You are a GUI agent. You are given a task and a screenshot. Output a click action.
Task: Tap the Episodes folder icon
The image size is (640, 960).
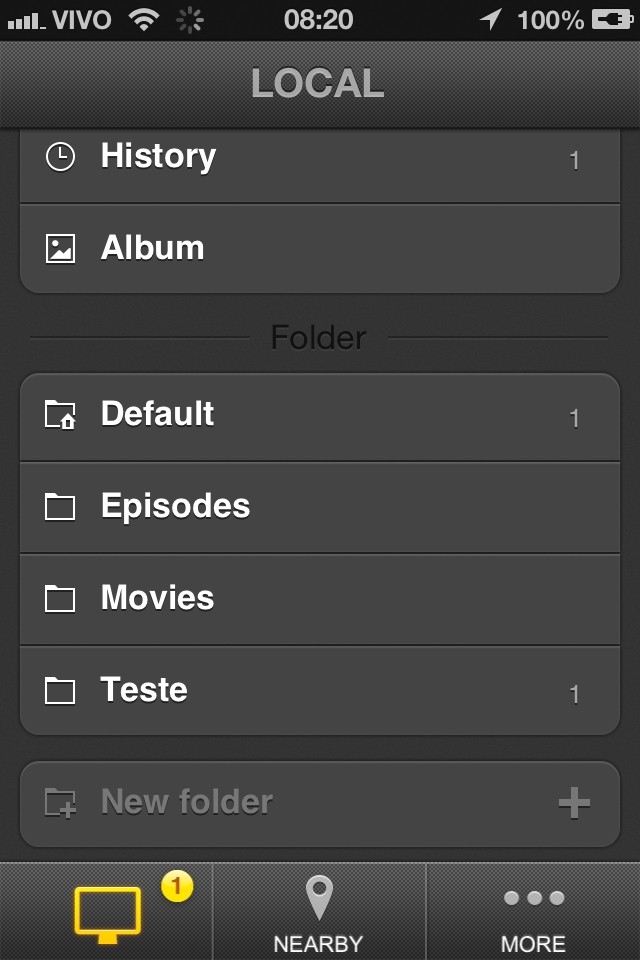[61, 507]
